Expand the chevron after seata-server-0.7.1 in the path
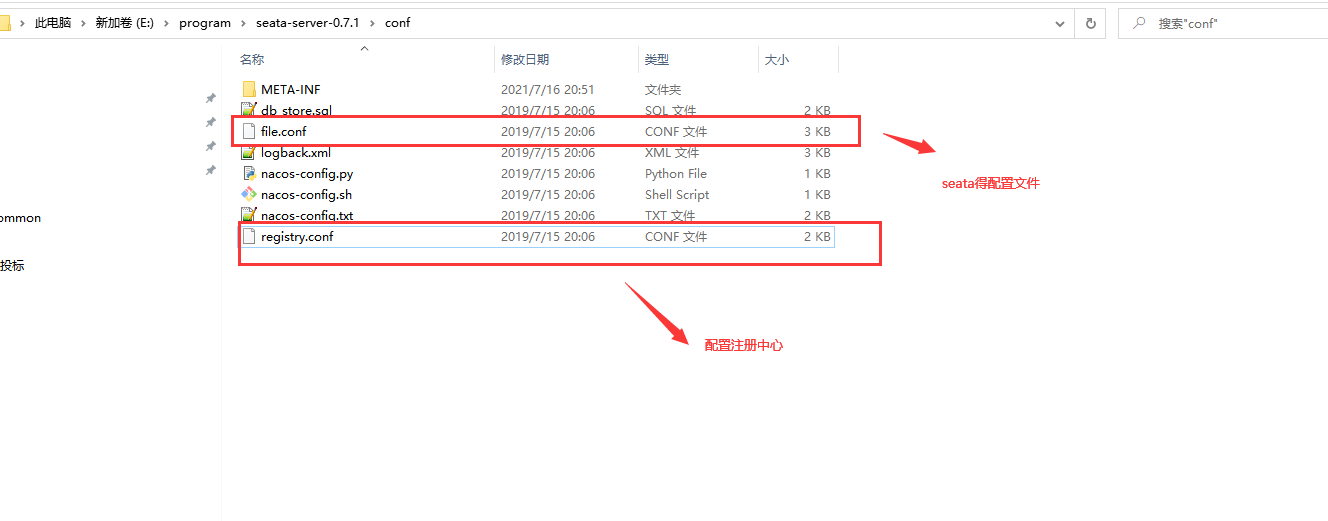This screenshot has height=521, width=1328. tap(372, 23)
